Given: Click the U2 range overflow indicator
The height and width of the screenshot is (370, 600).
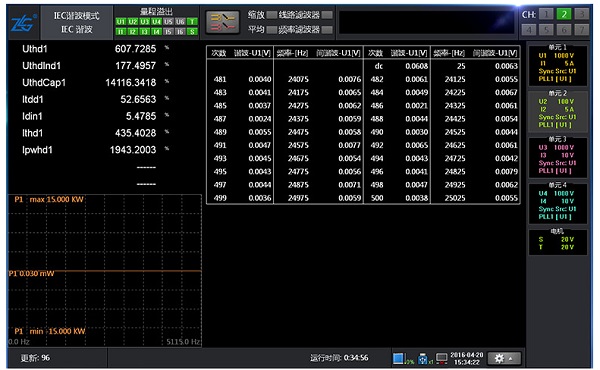Looking at the screenshot, I should tap(133, 21).
